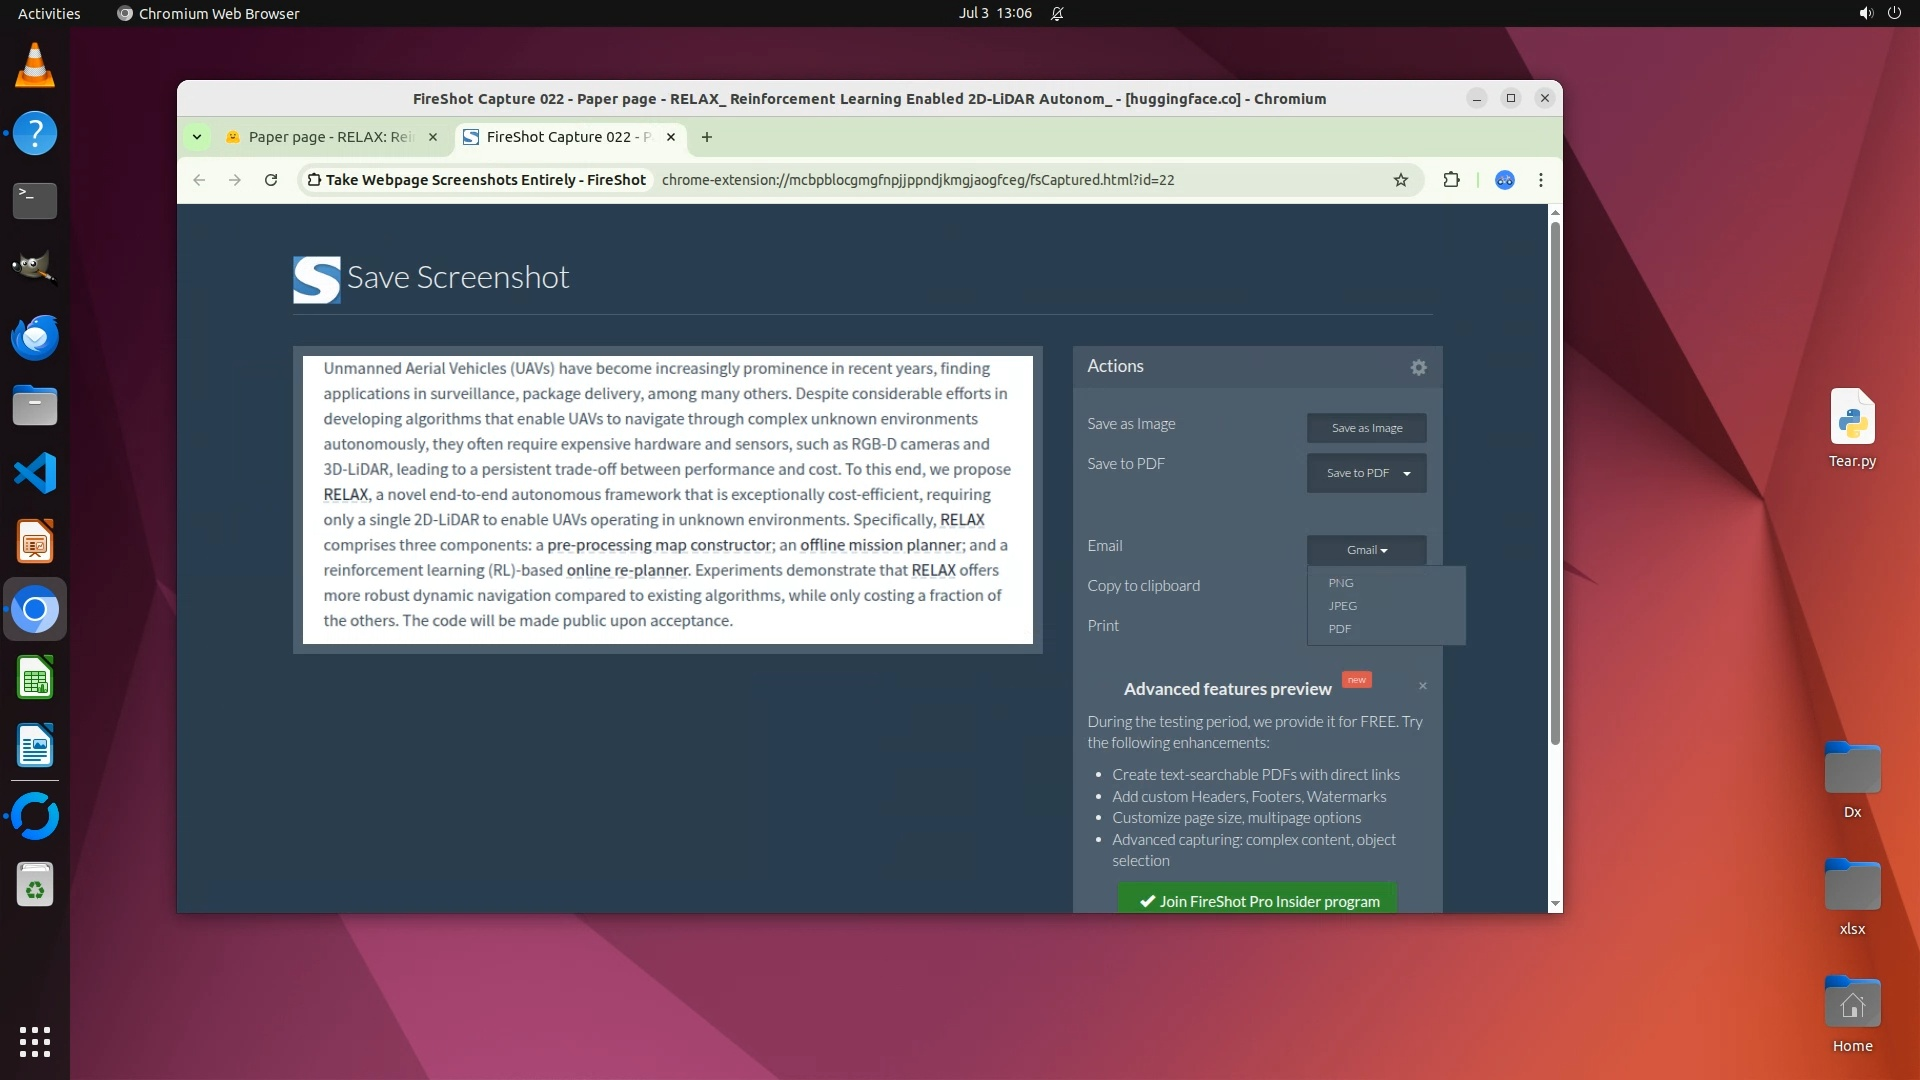Reload the page
Viewport: 1920px width, 1080px height.
click(x=270, y=180)
